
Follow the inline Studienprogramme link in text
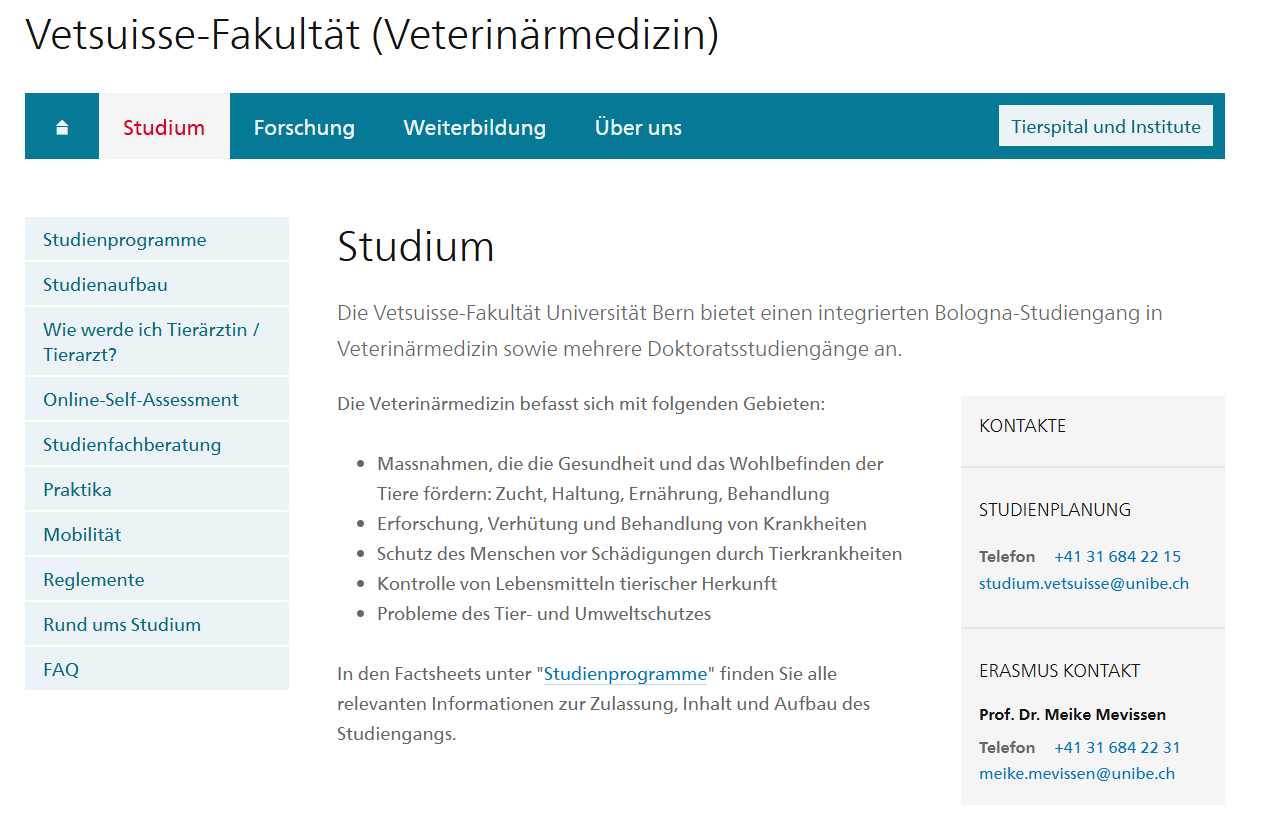pyautogui.click(x=625, y=674)
